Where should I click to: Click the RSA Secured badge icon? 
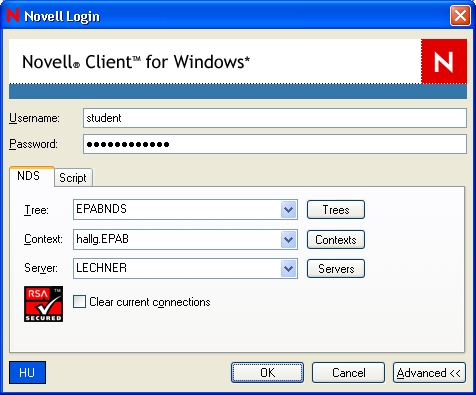[x=43, y=304]
